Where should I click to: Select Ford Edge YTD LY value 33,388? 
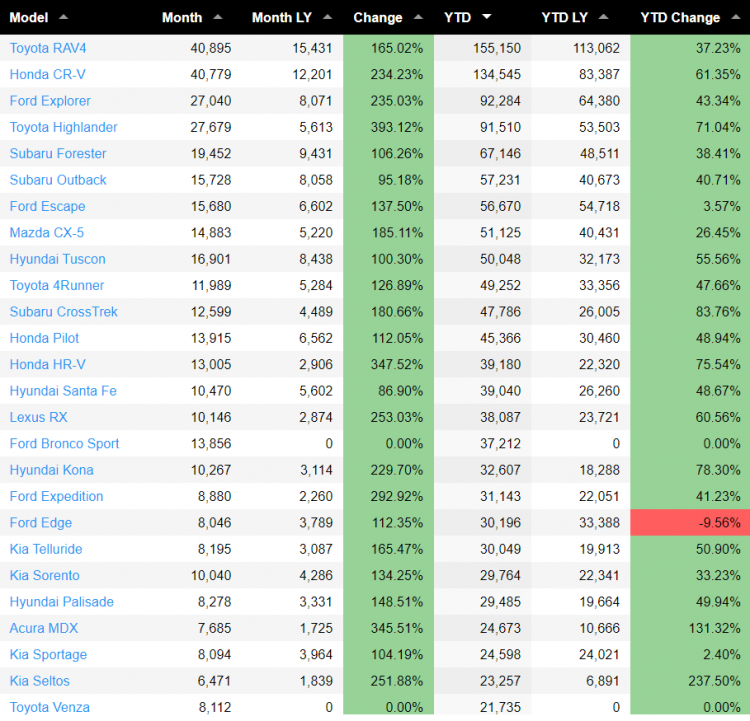599,522
